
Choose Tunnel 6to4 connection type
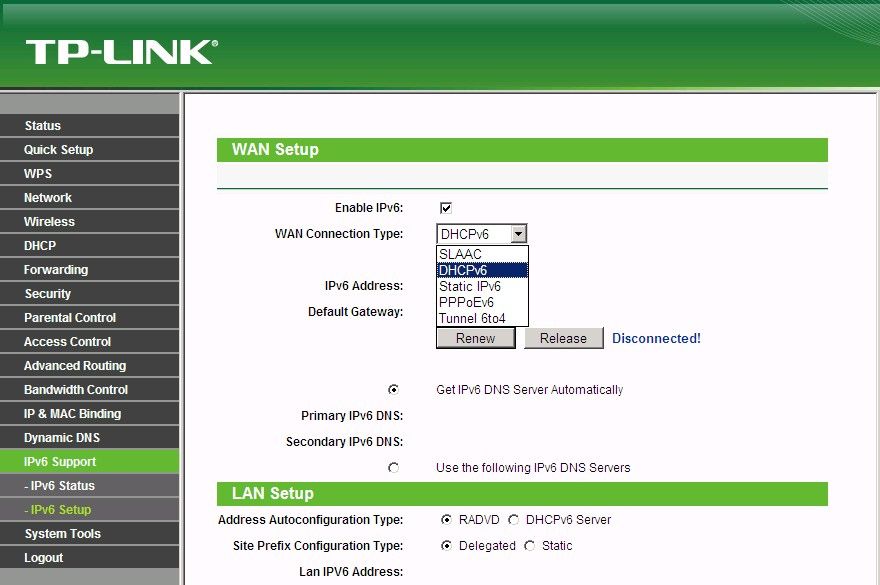coord(482,318)
